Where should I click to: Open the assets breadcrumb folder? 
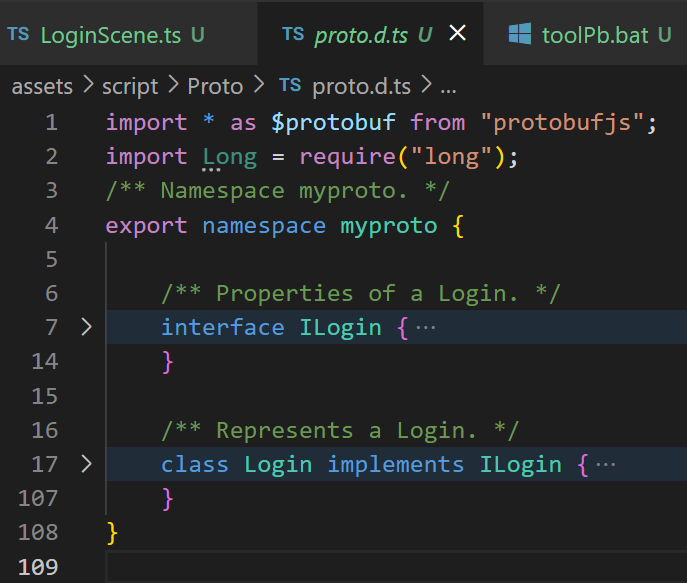point(42,86)
